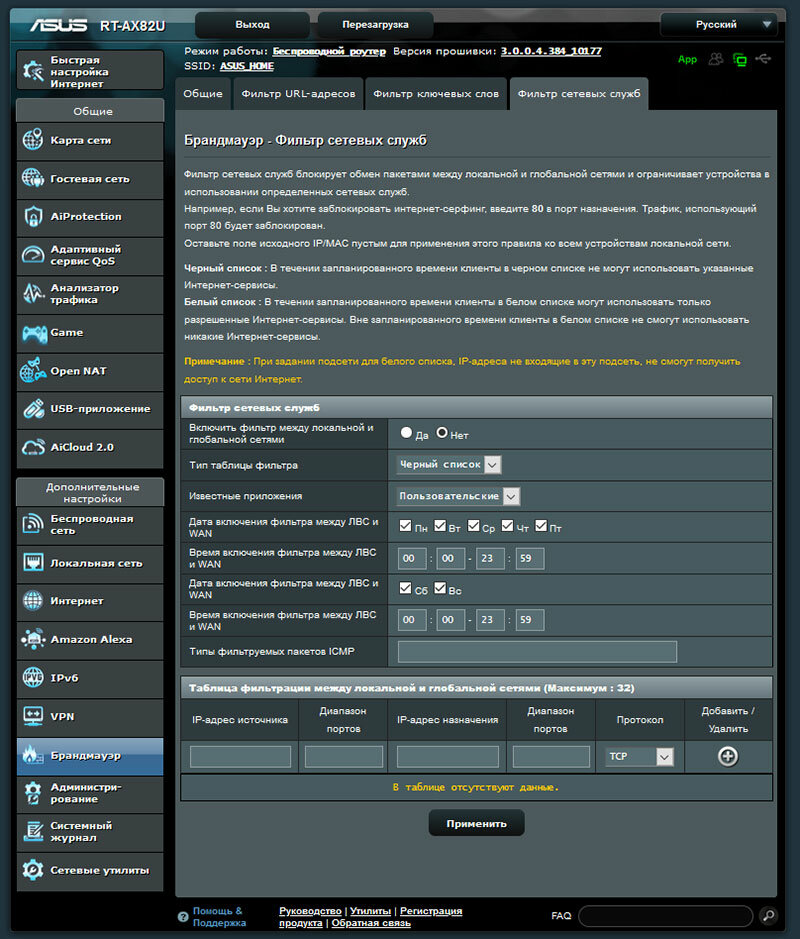Click the AiProtection shield icon
The height and width of the screenshot is (939, 800).
(x=33, y=216)
